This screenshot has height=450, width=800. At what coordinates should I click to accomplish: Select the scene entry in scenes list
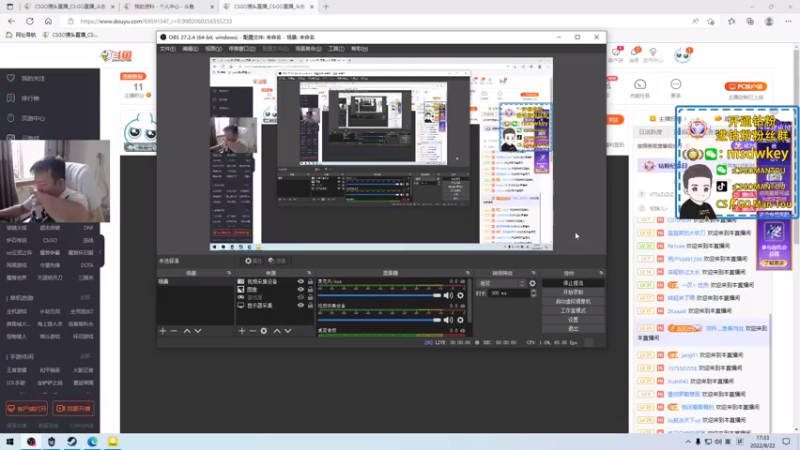point(195,282)
